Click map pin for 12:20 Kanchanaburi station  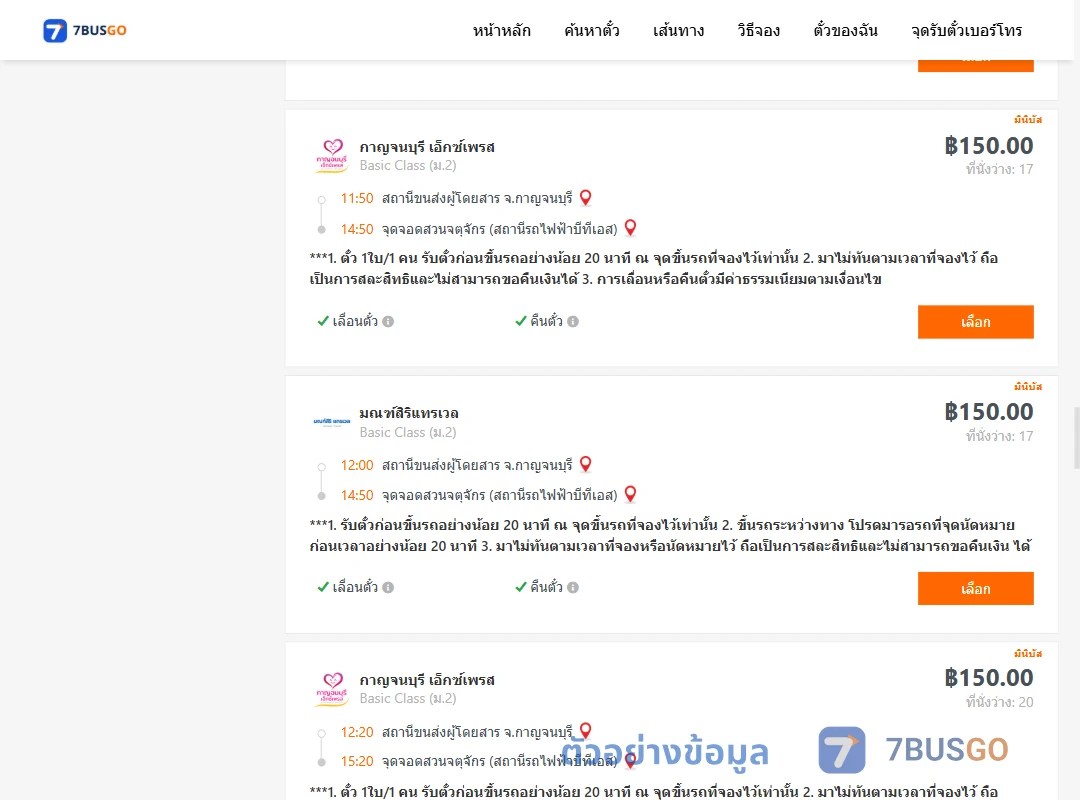point(585,730)
